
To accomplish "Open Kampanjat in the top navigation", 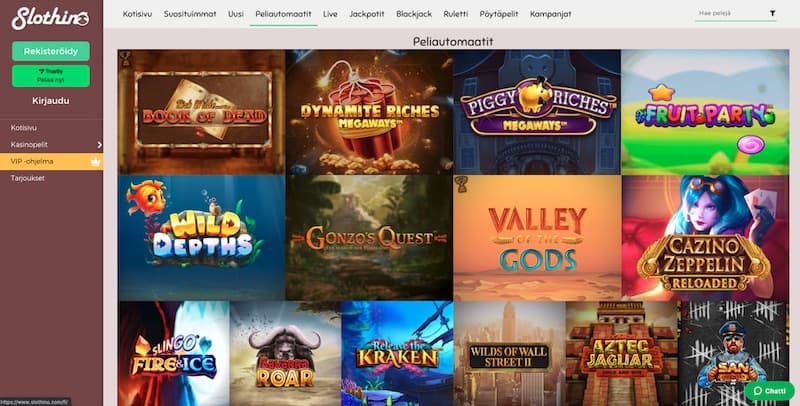I will pos(551,14).
